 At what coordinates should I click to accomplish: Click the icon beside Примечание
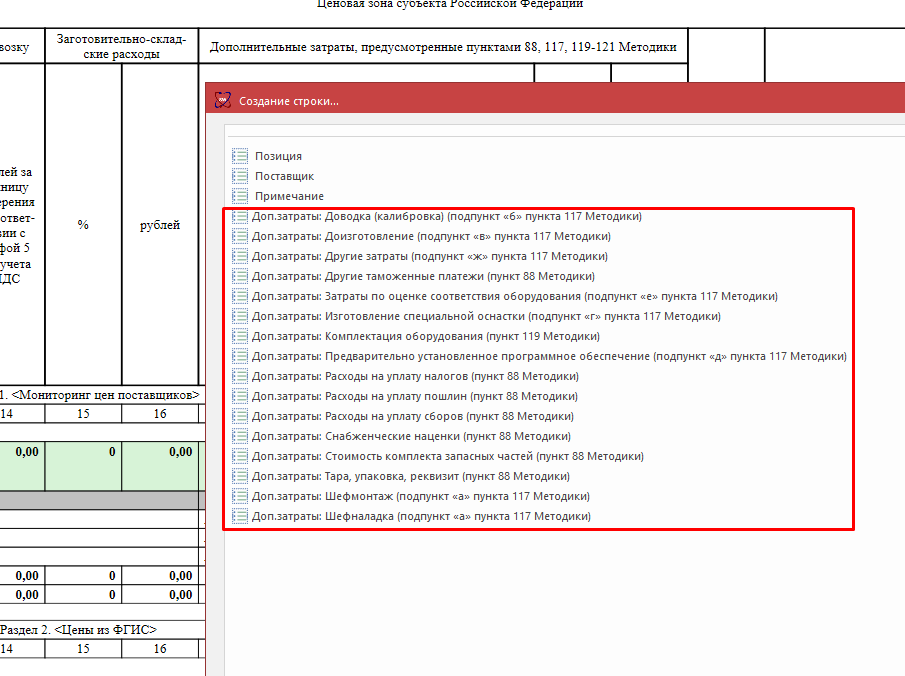[x=240, y=196]
